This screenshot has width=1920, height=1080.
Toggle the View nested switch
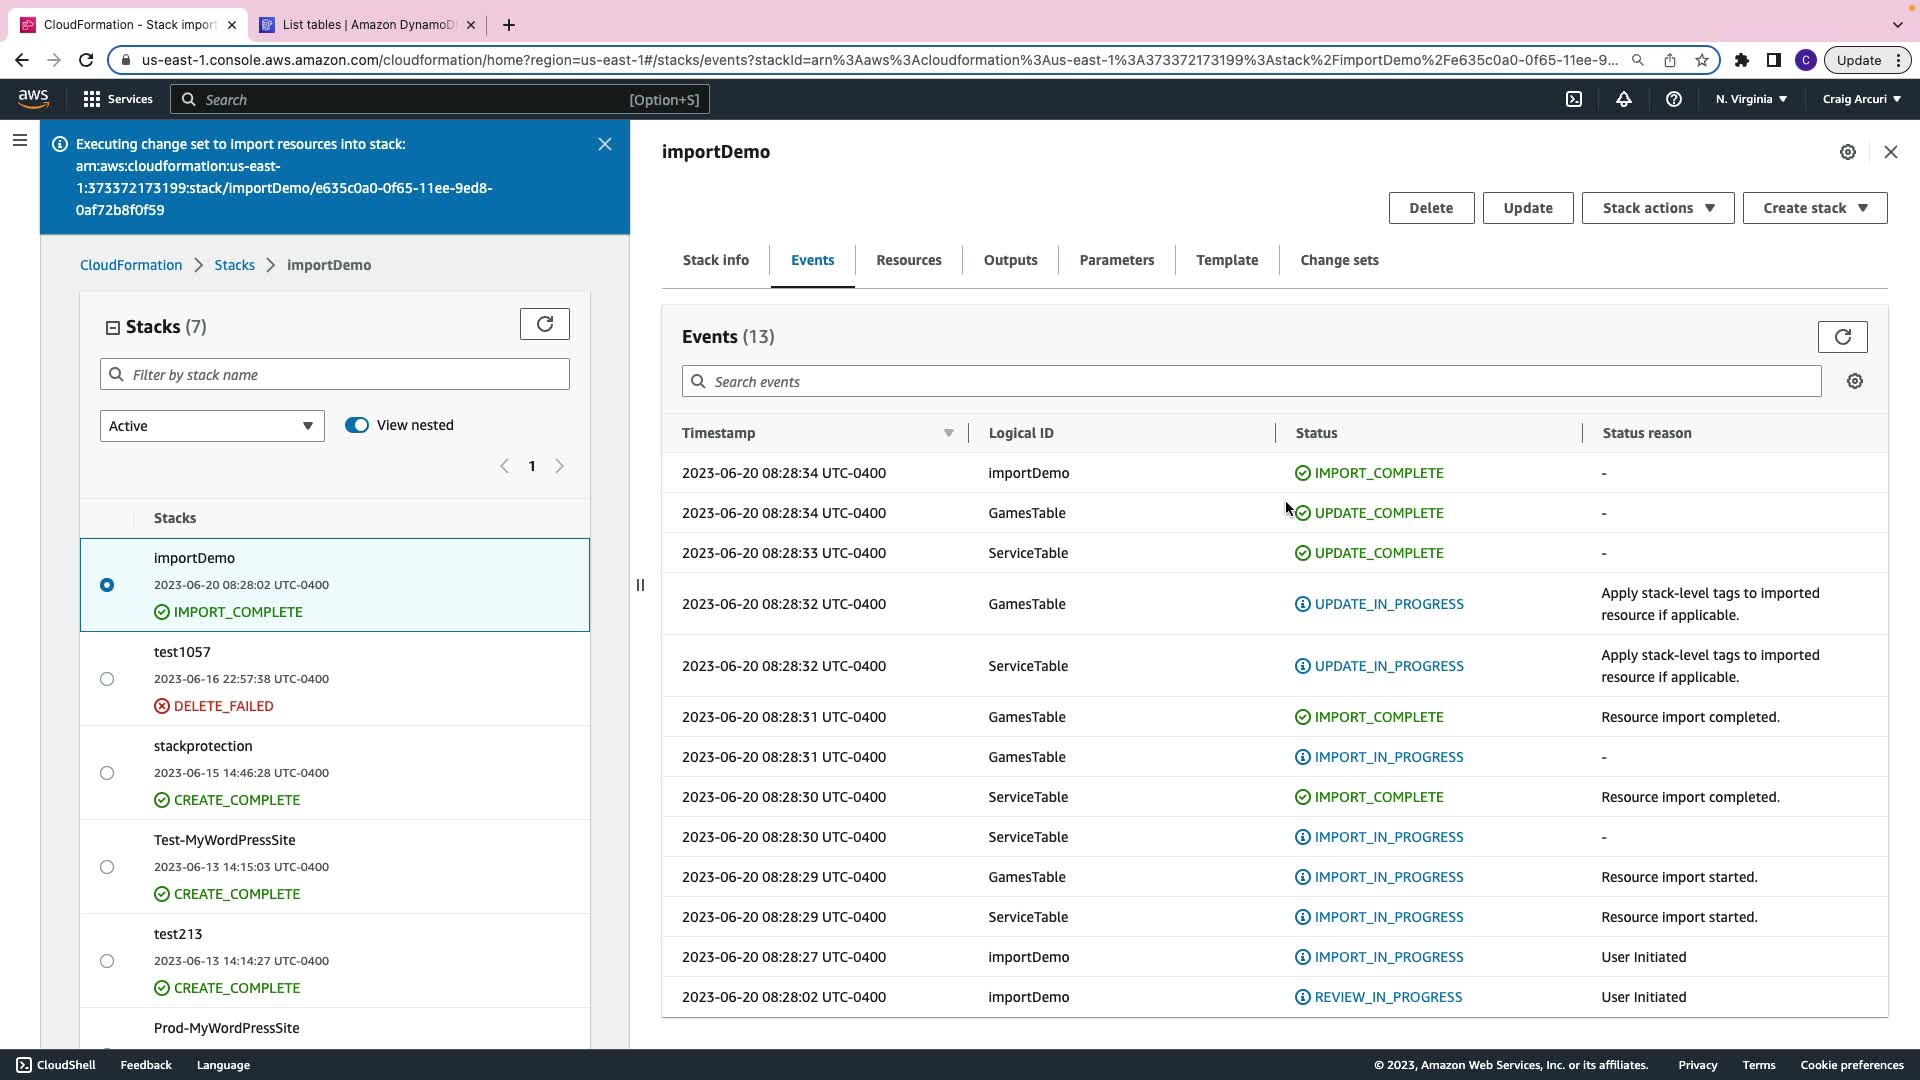[357, 425]
